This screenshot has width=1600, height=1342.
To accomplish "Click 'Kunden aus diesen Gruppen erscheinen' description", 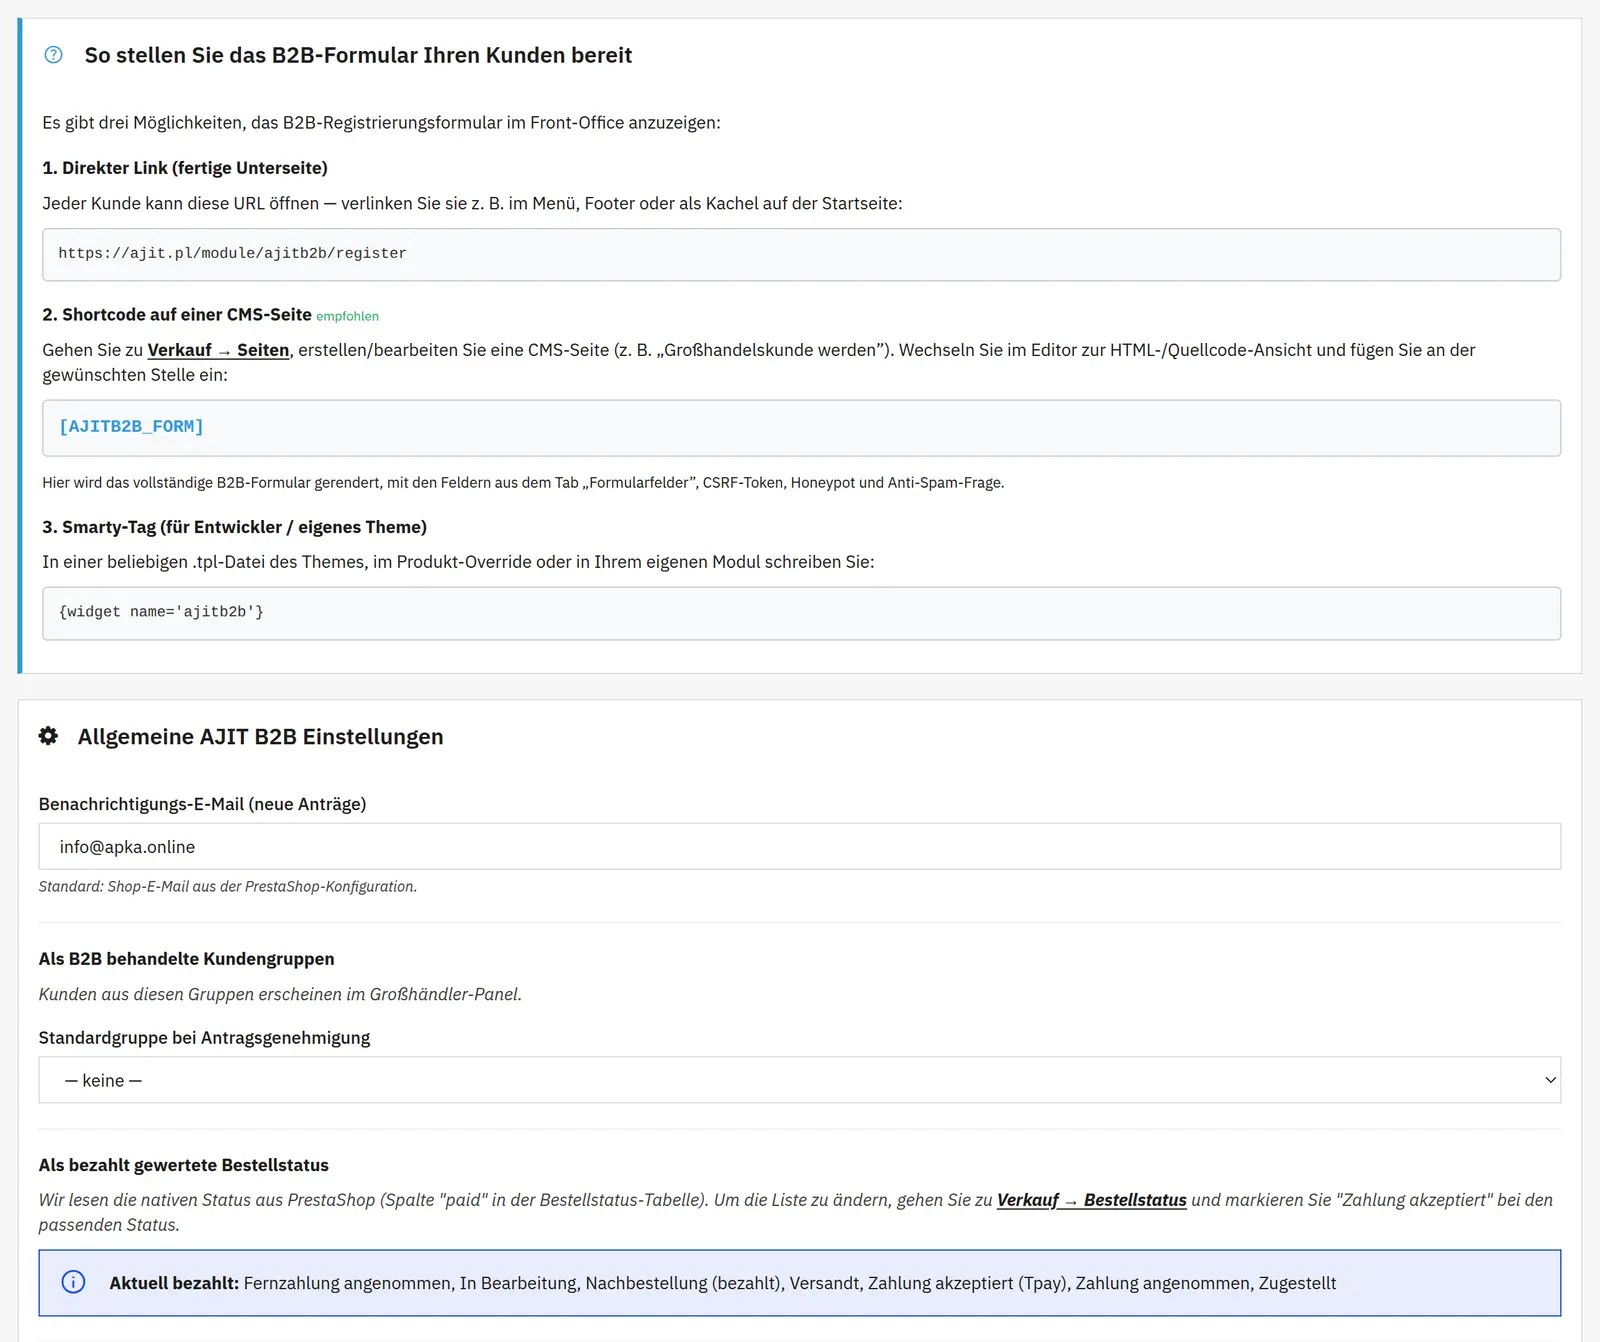I will click(x=280, y=994).
